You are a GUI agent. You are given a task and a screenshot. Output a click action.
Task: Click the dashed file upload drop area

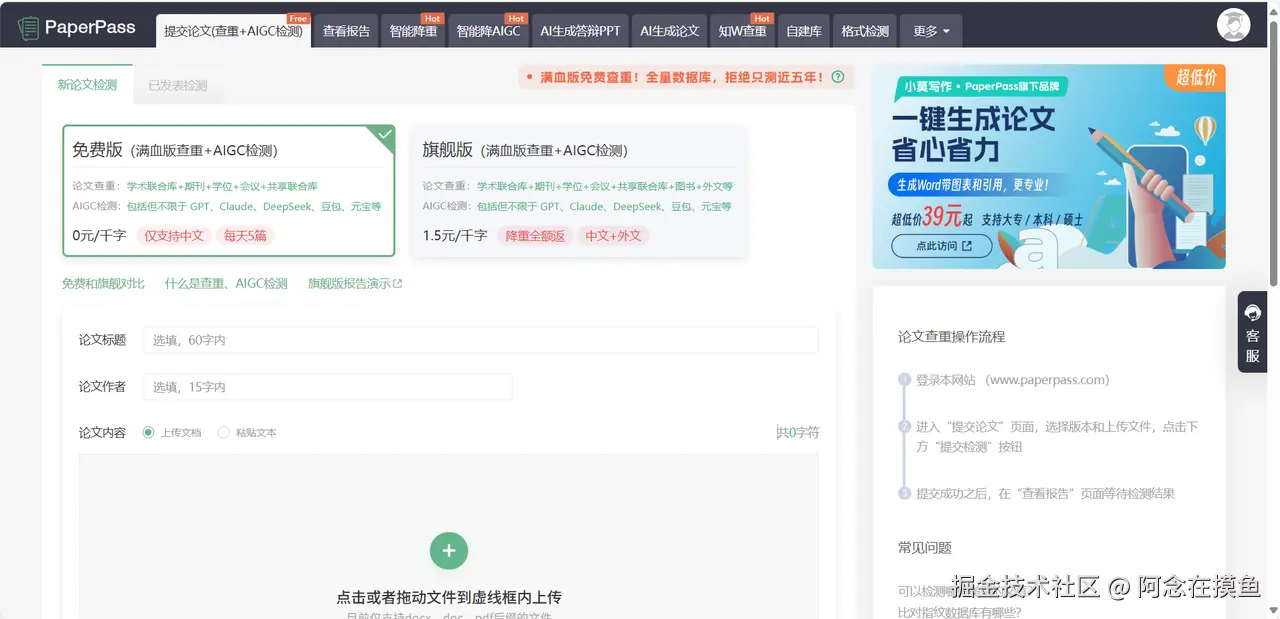tap(449, 537)
